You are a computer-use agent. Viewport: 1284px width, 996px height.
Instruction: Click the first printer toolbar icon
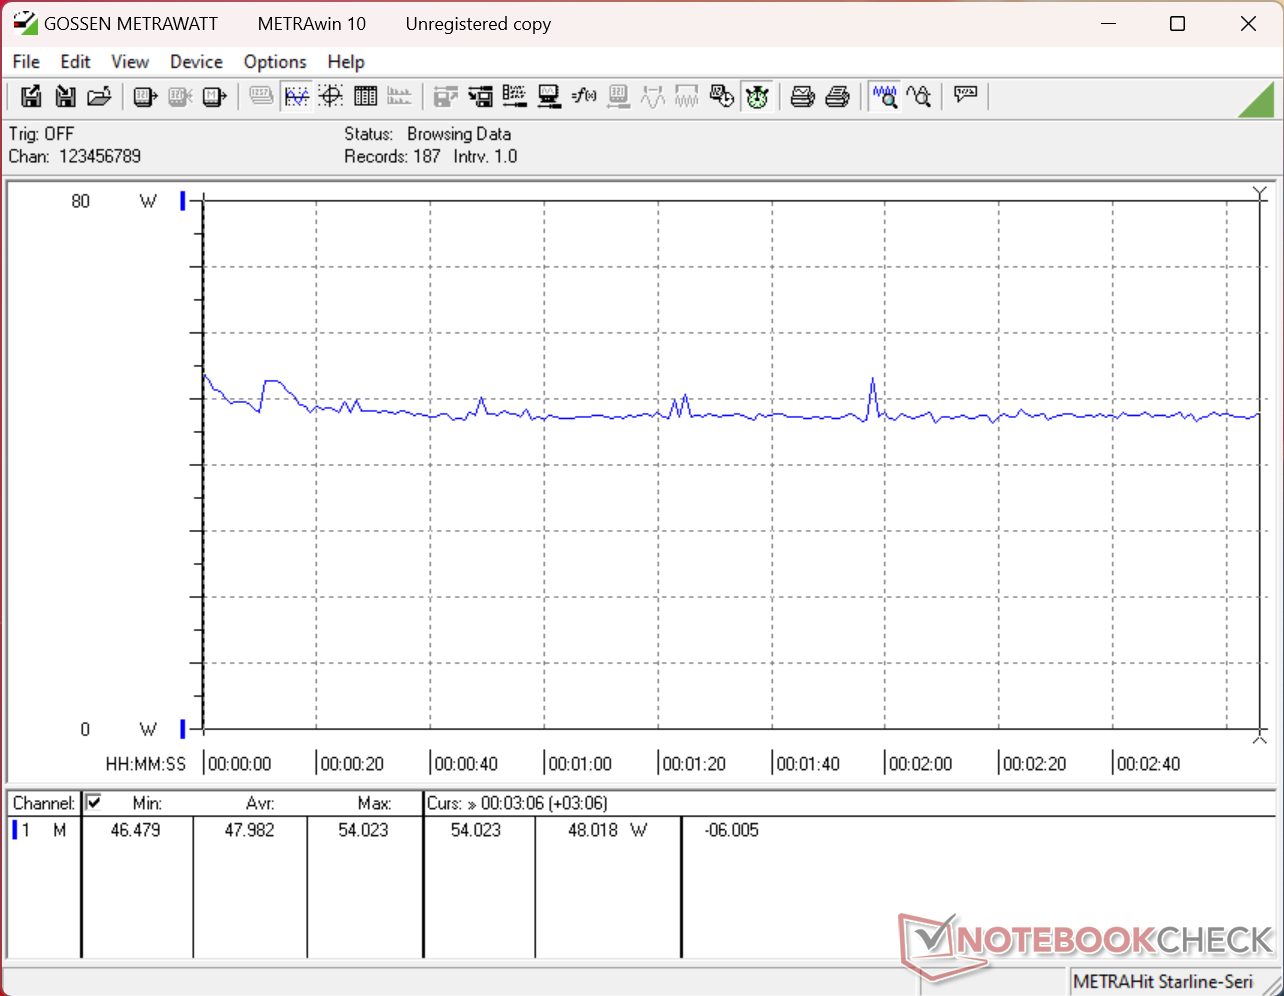(x=802, y=96)
